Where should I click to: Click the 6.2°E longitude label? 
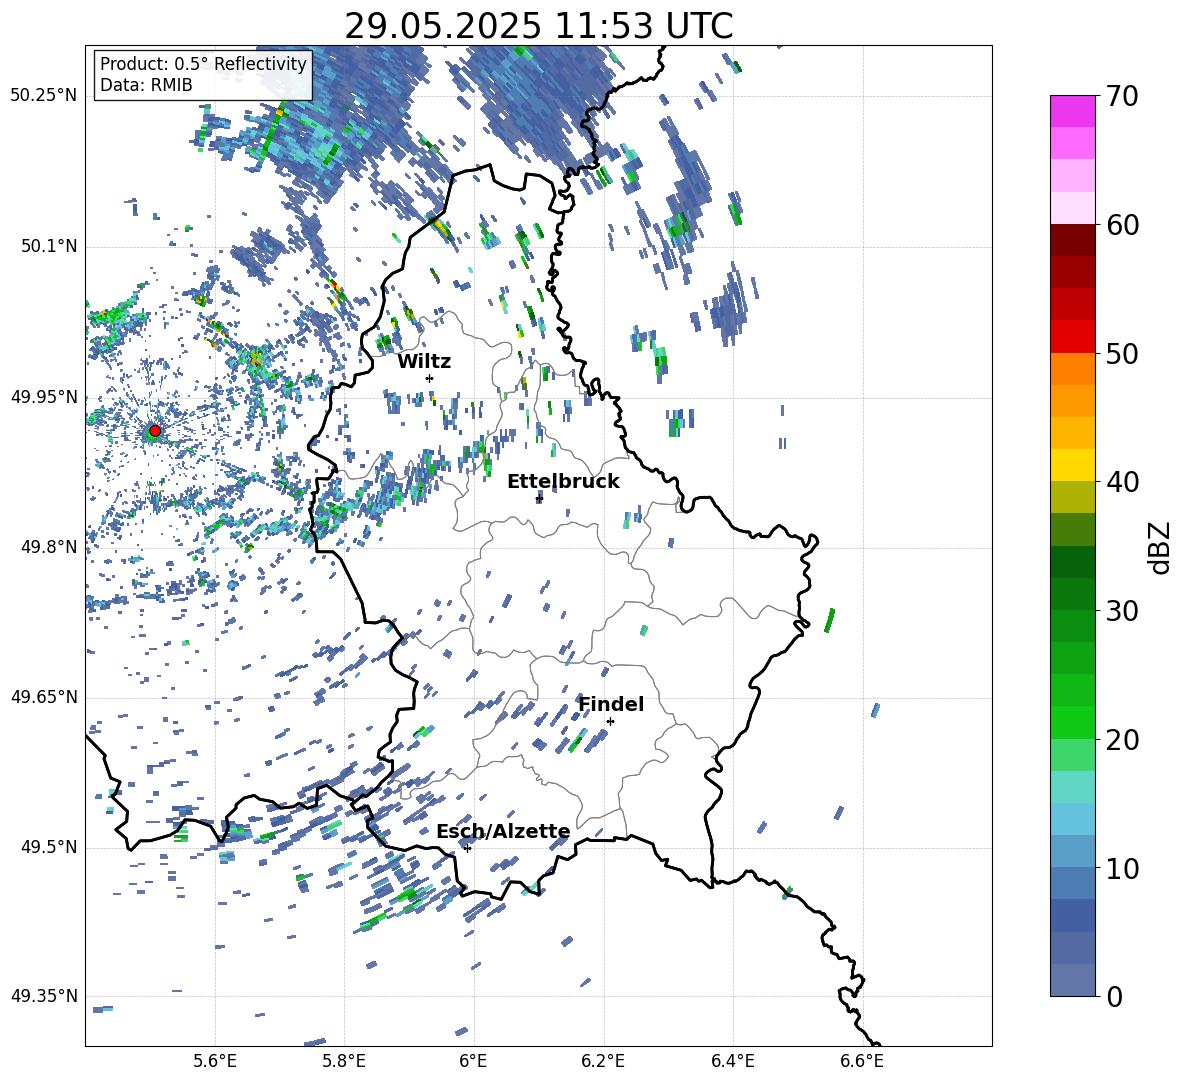pyautogui.click(x=603, y=1062)
